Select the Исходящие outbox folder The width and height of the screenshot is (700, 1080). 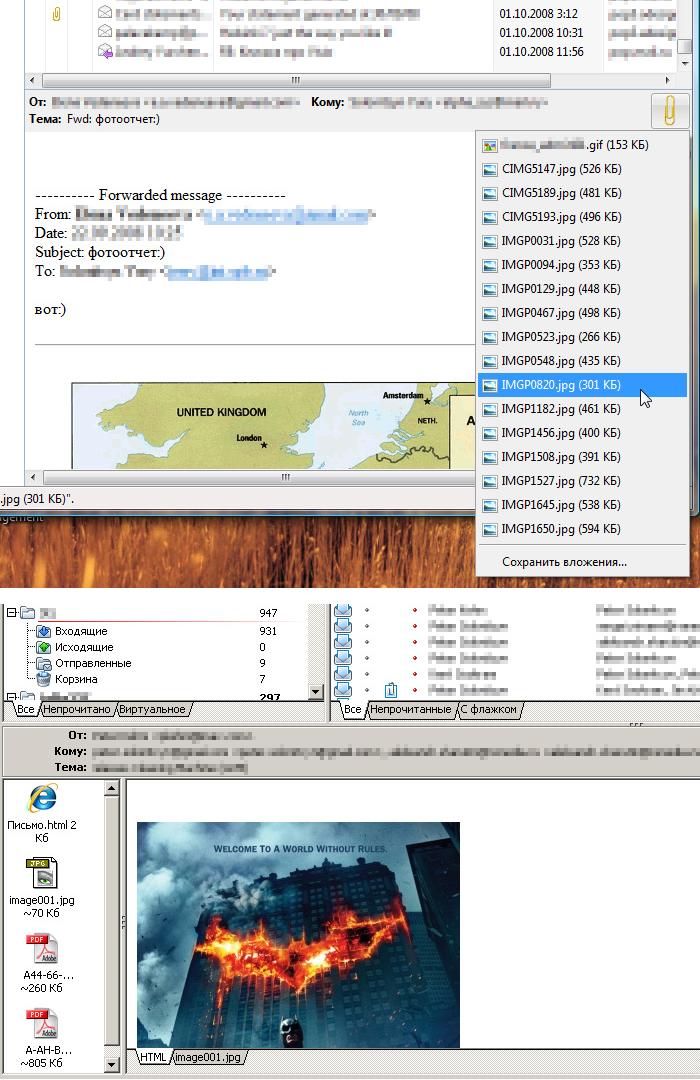coord(82,647)
